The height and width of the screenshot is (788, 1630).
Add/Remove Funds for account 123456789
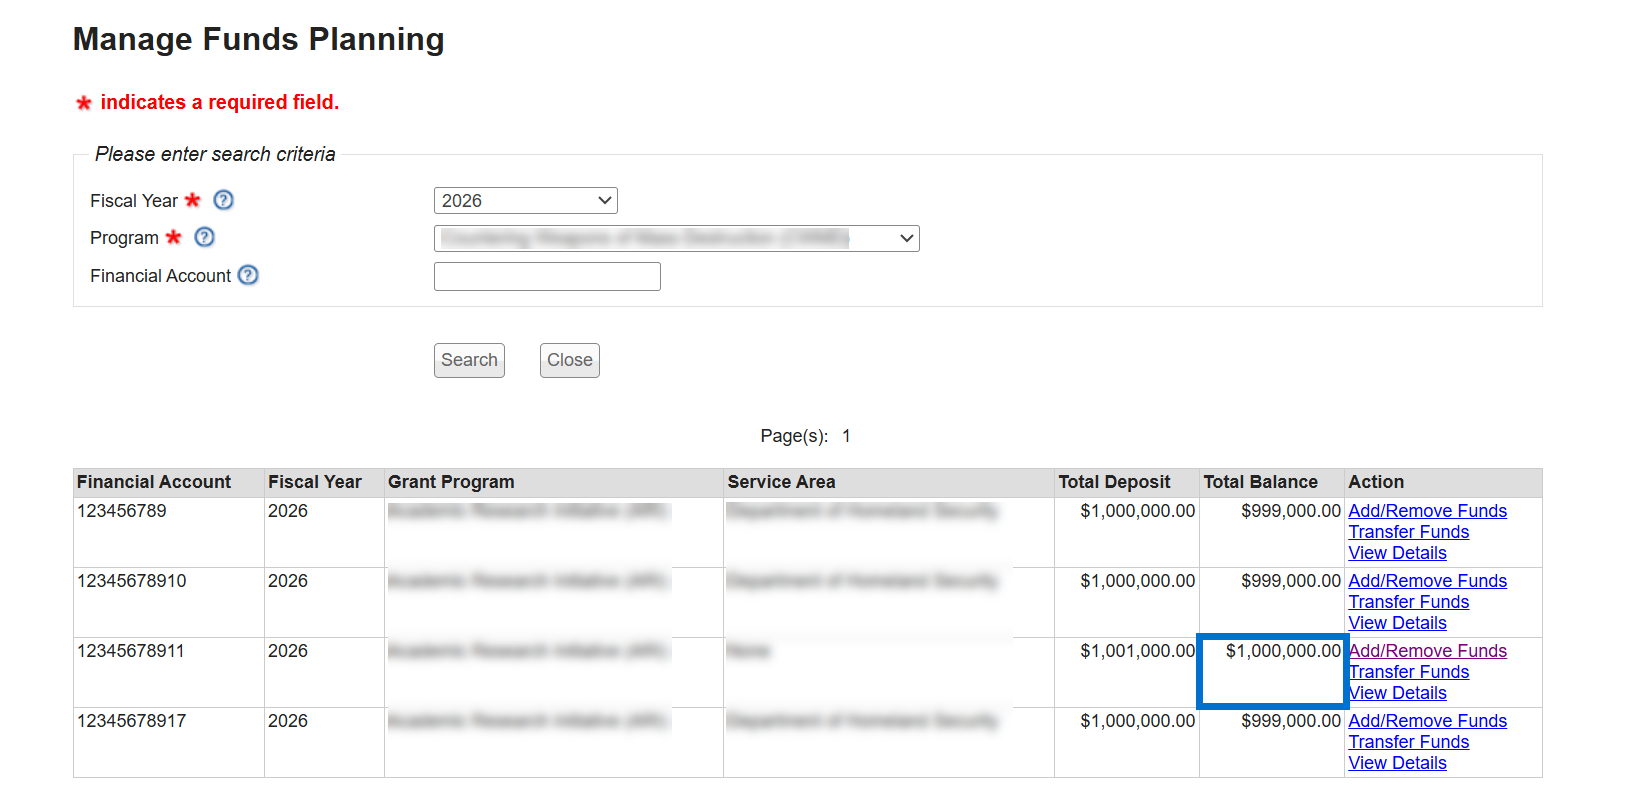click(x=1427, y=511)
